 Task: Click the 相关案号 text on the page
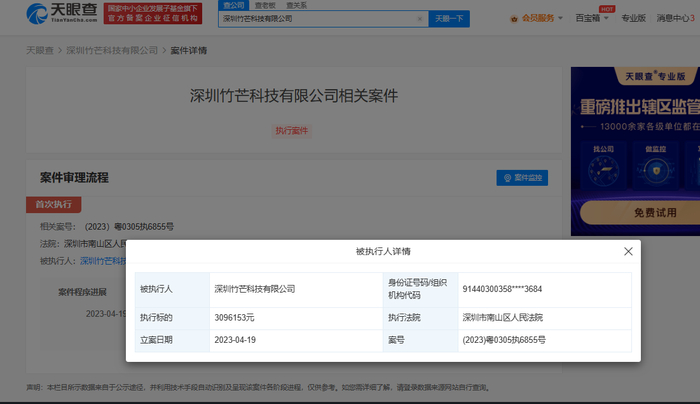107,227
